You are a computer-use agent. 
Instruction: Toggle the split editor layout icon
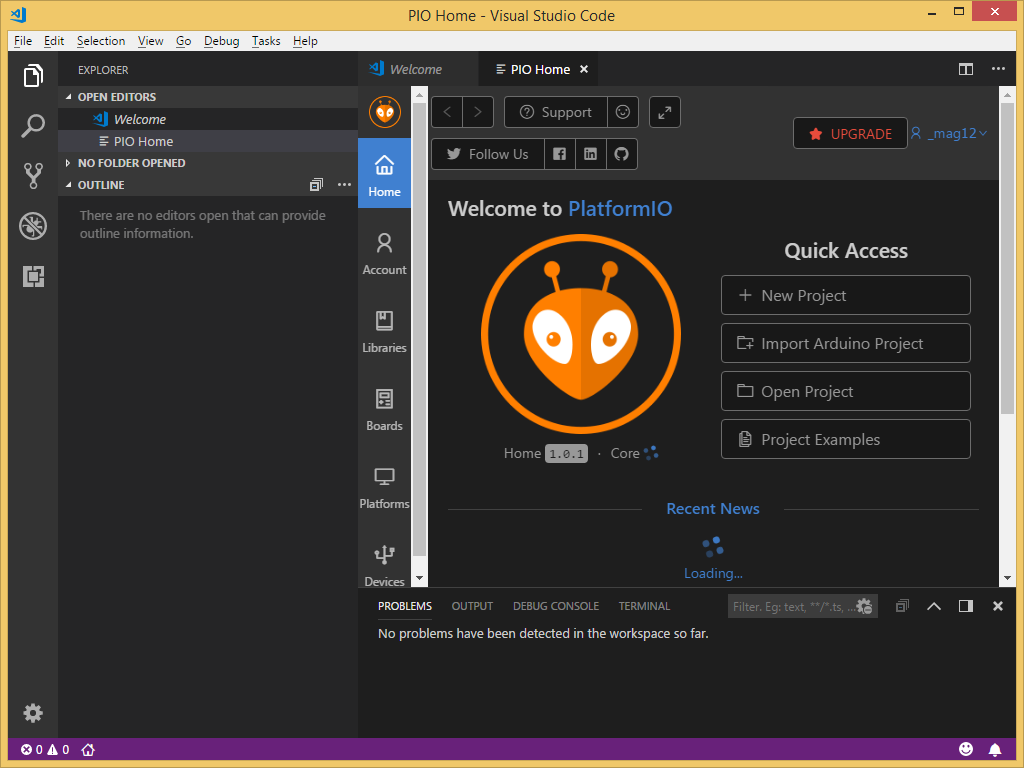point(965,69)
